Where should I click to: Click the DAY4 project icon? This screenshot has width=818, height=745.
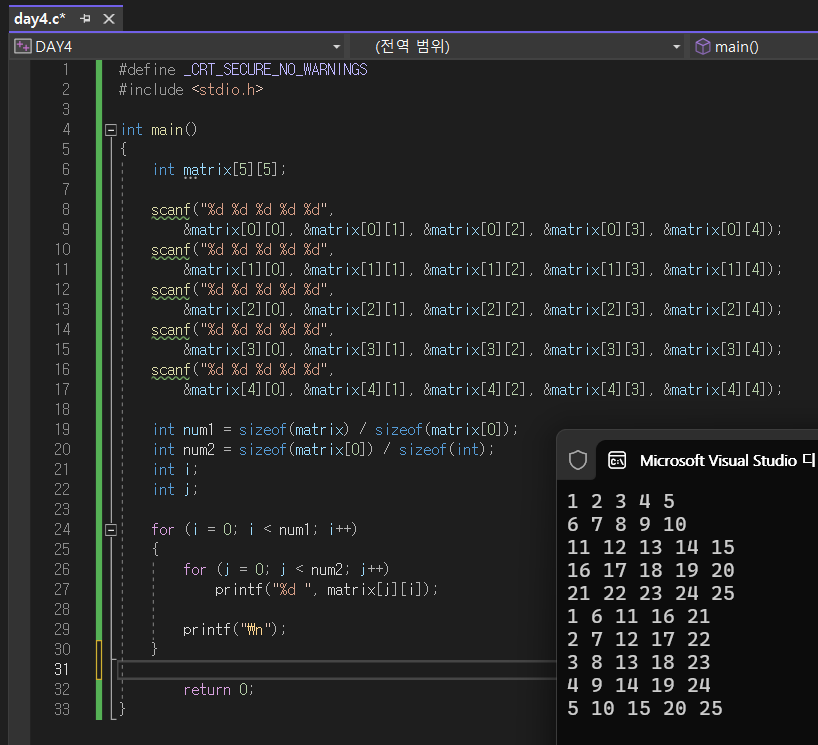tap(22, 46)
